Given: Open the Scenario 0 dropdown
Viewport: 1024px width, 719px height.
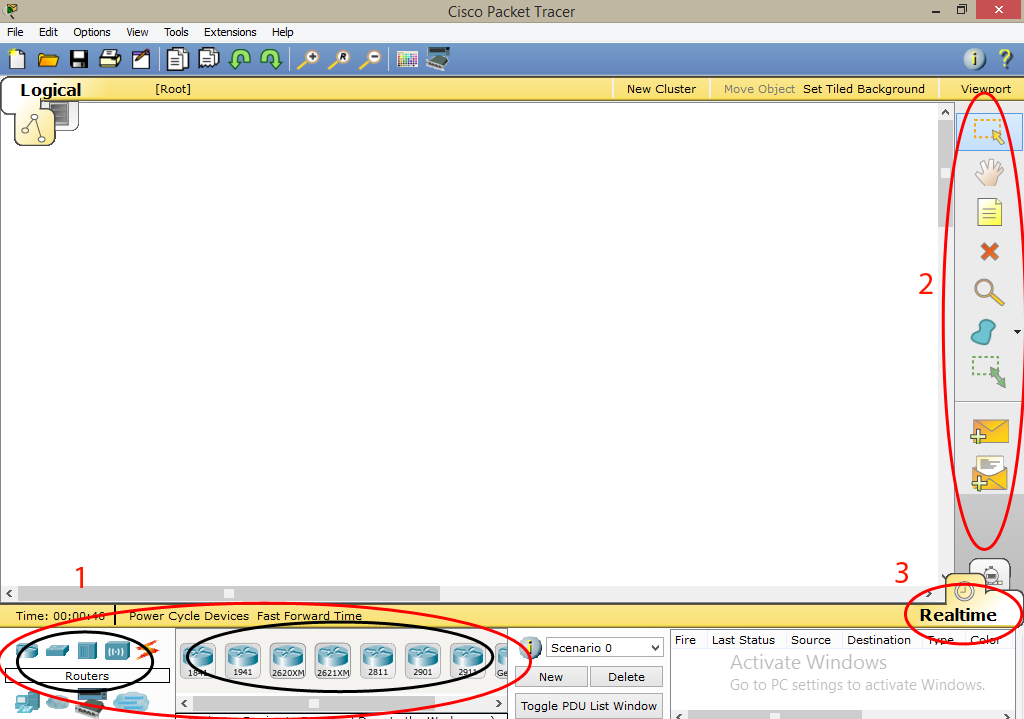Looking at the screenshot, I should coord(604,647).
